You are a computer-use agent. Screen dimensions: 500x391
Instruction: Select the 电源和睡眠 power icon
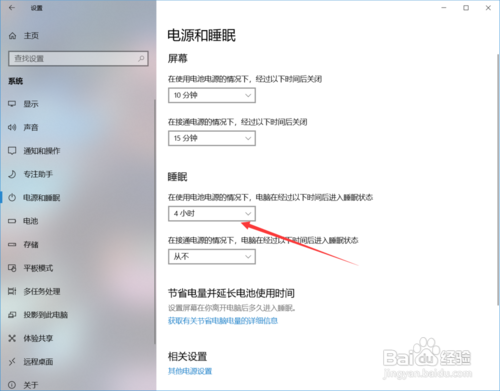pos(12,198)
